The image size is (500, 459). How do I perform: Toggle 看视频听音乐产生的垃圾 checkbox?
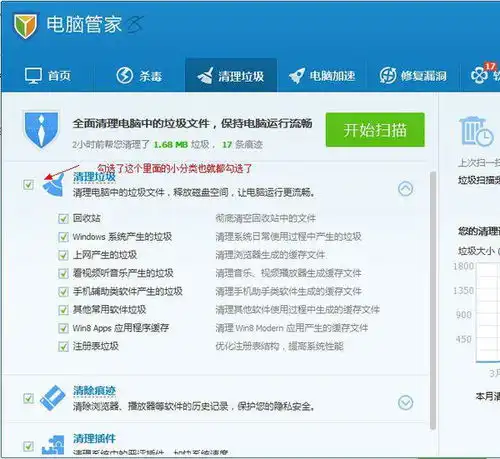[x=63, y=274]
